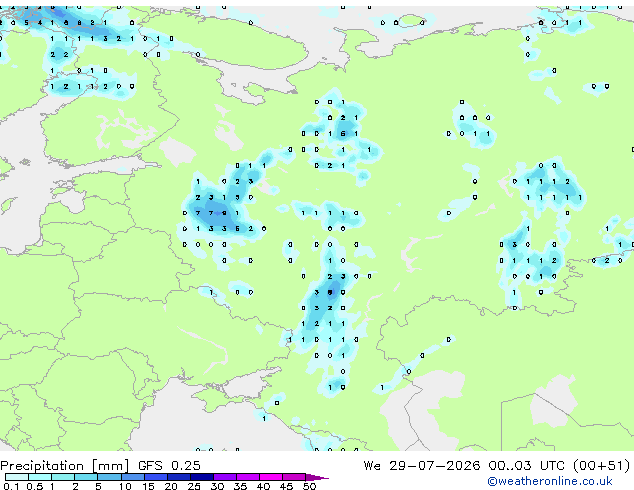Screen dimensions: 634x490
Task: Click the over-50 arrow tip of legend
Action: pyautogui.click(x=317, y=477)
